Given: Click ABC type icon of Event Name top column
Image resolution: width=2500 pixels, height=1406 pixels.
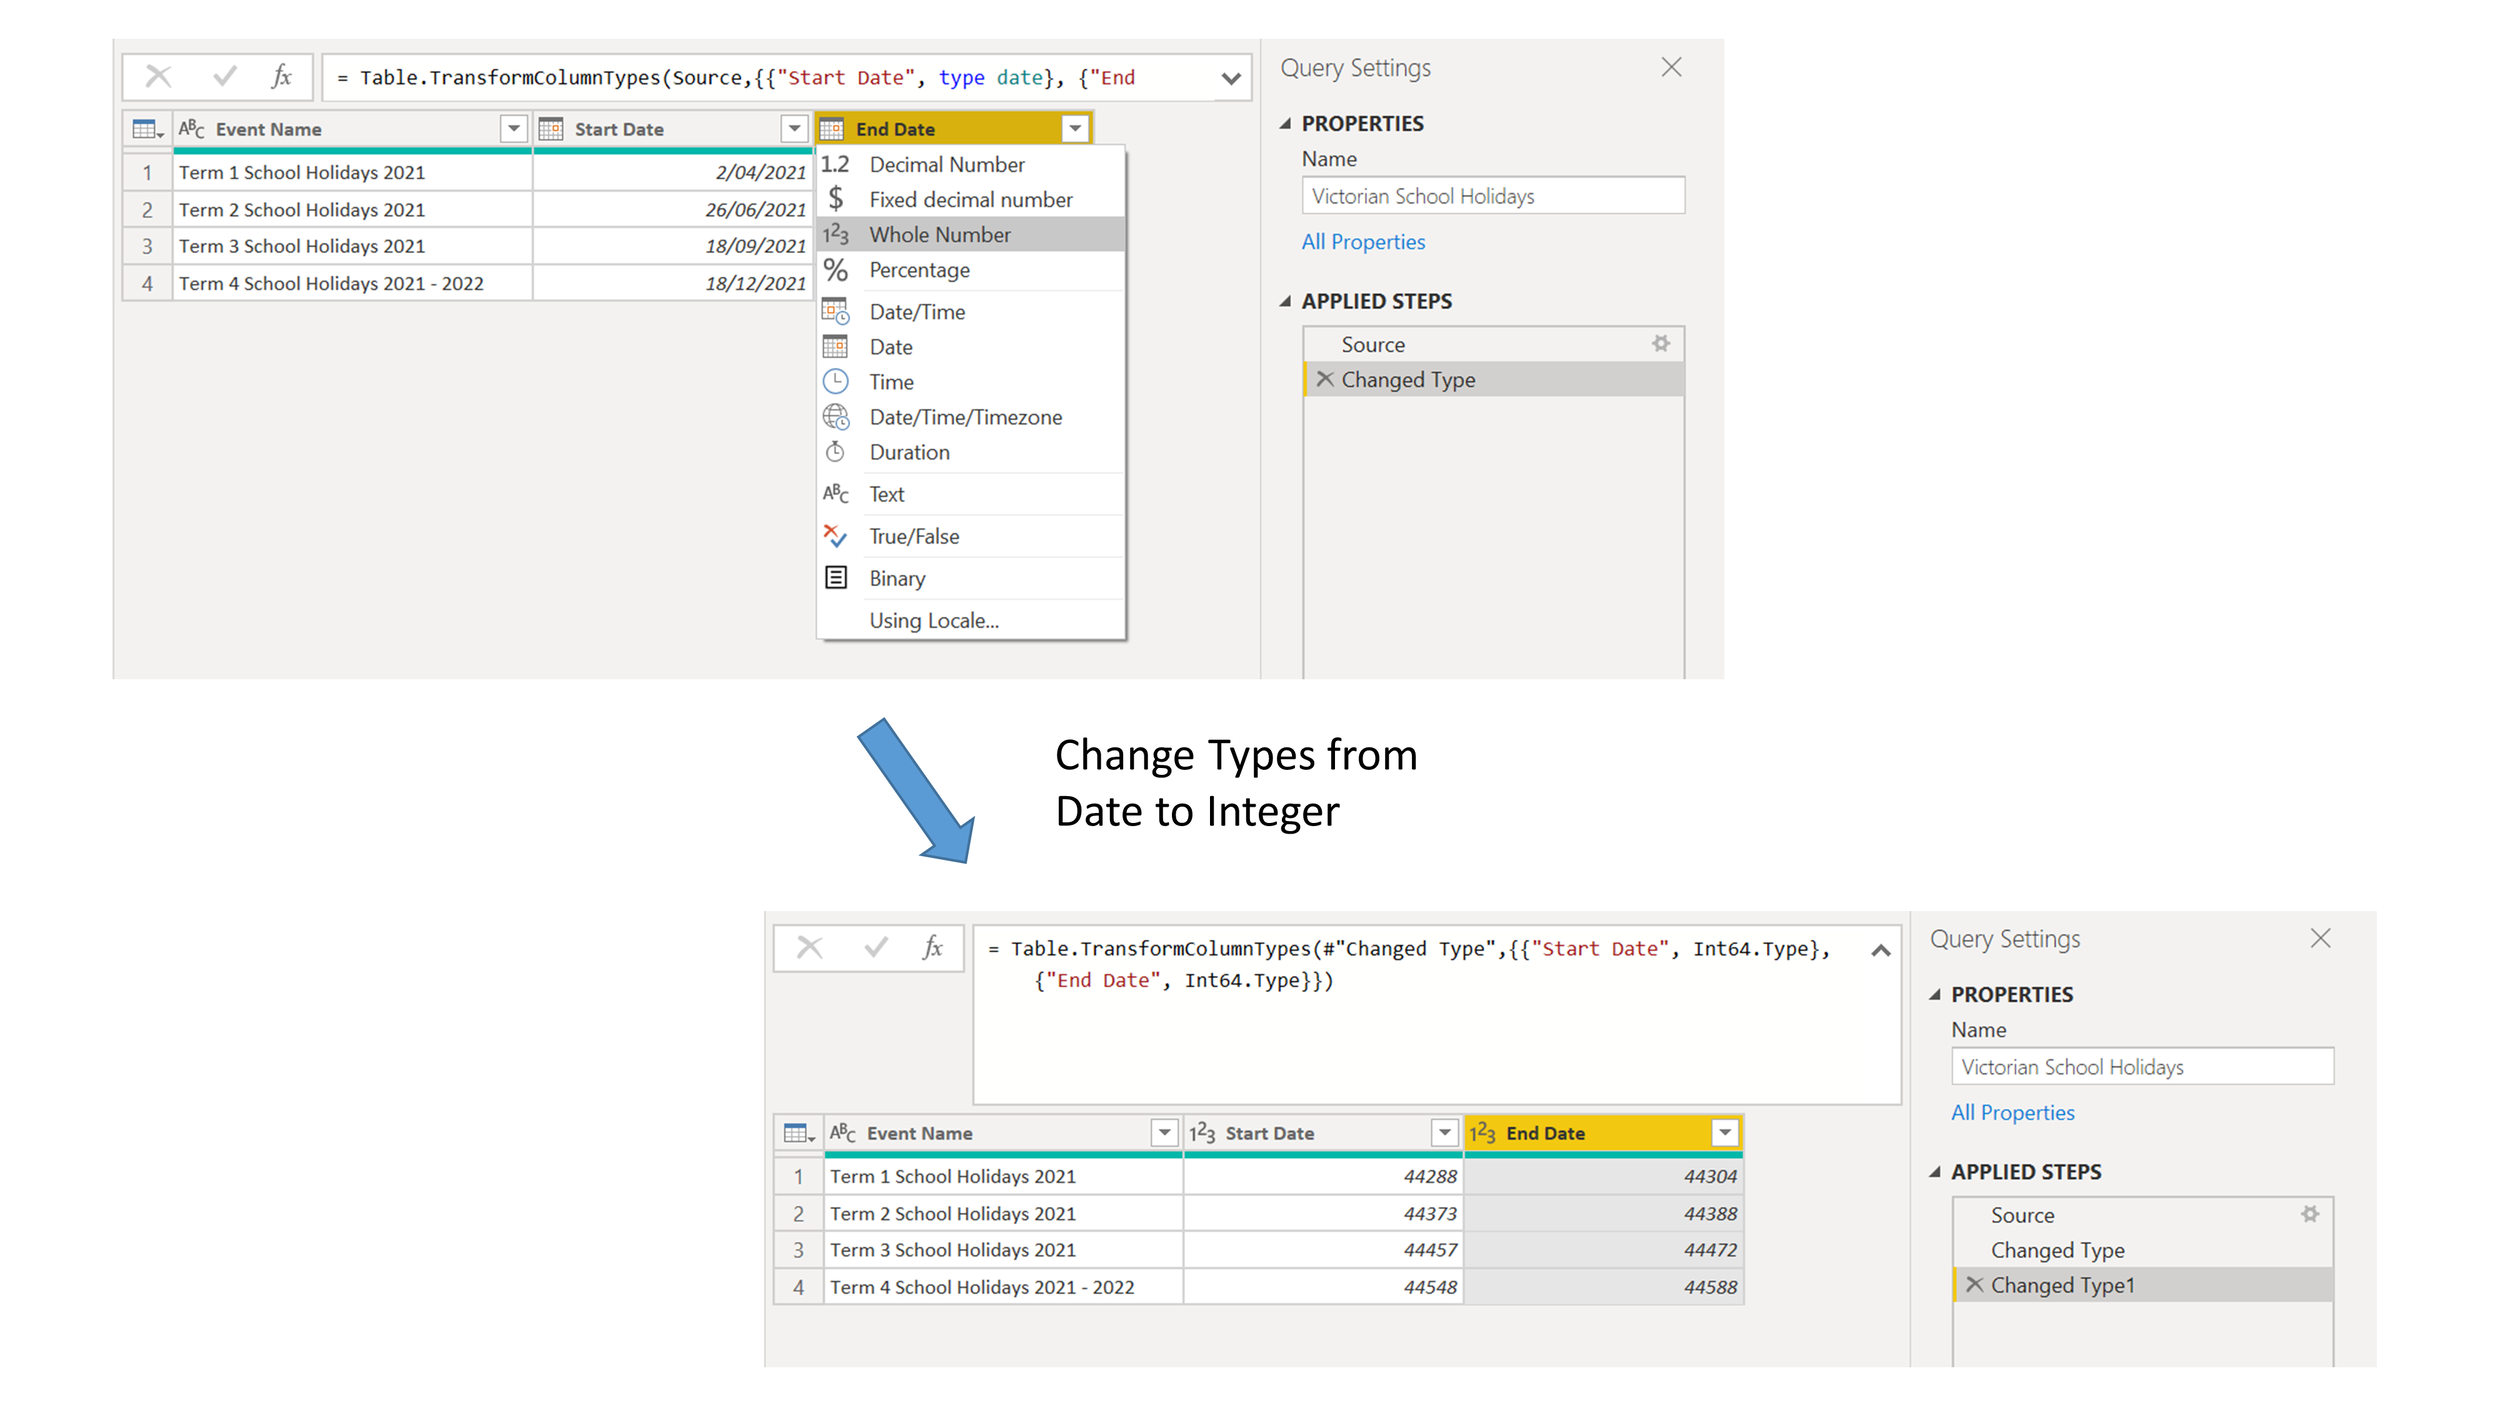Looking at the screenshot, I should [x=192, y=129].
